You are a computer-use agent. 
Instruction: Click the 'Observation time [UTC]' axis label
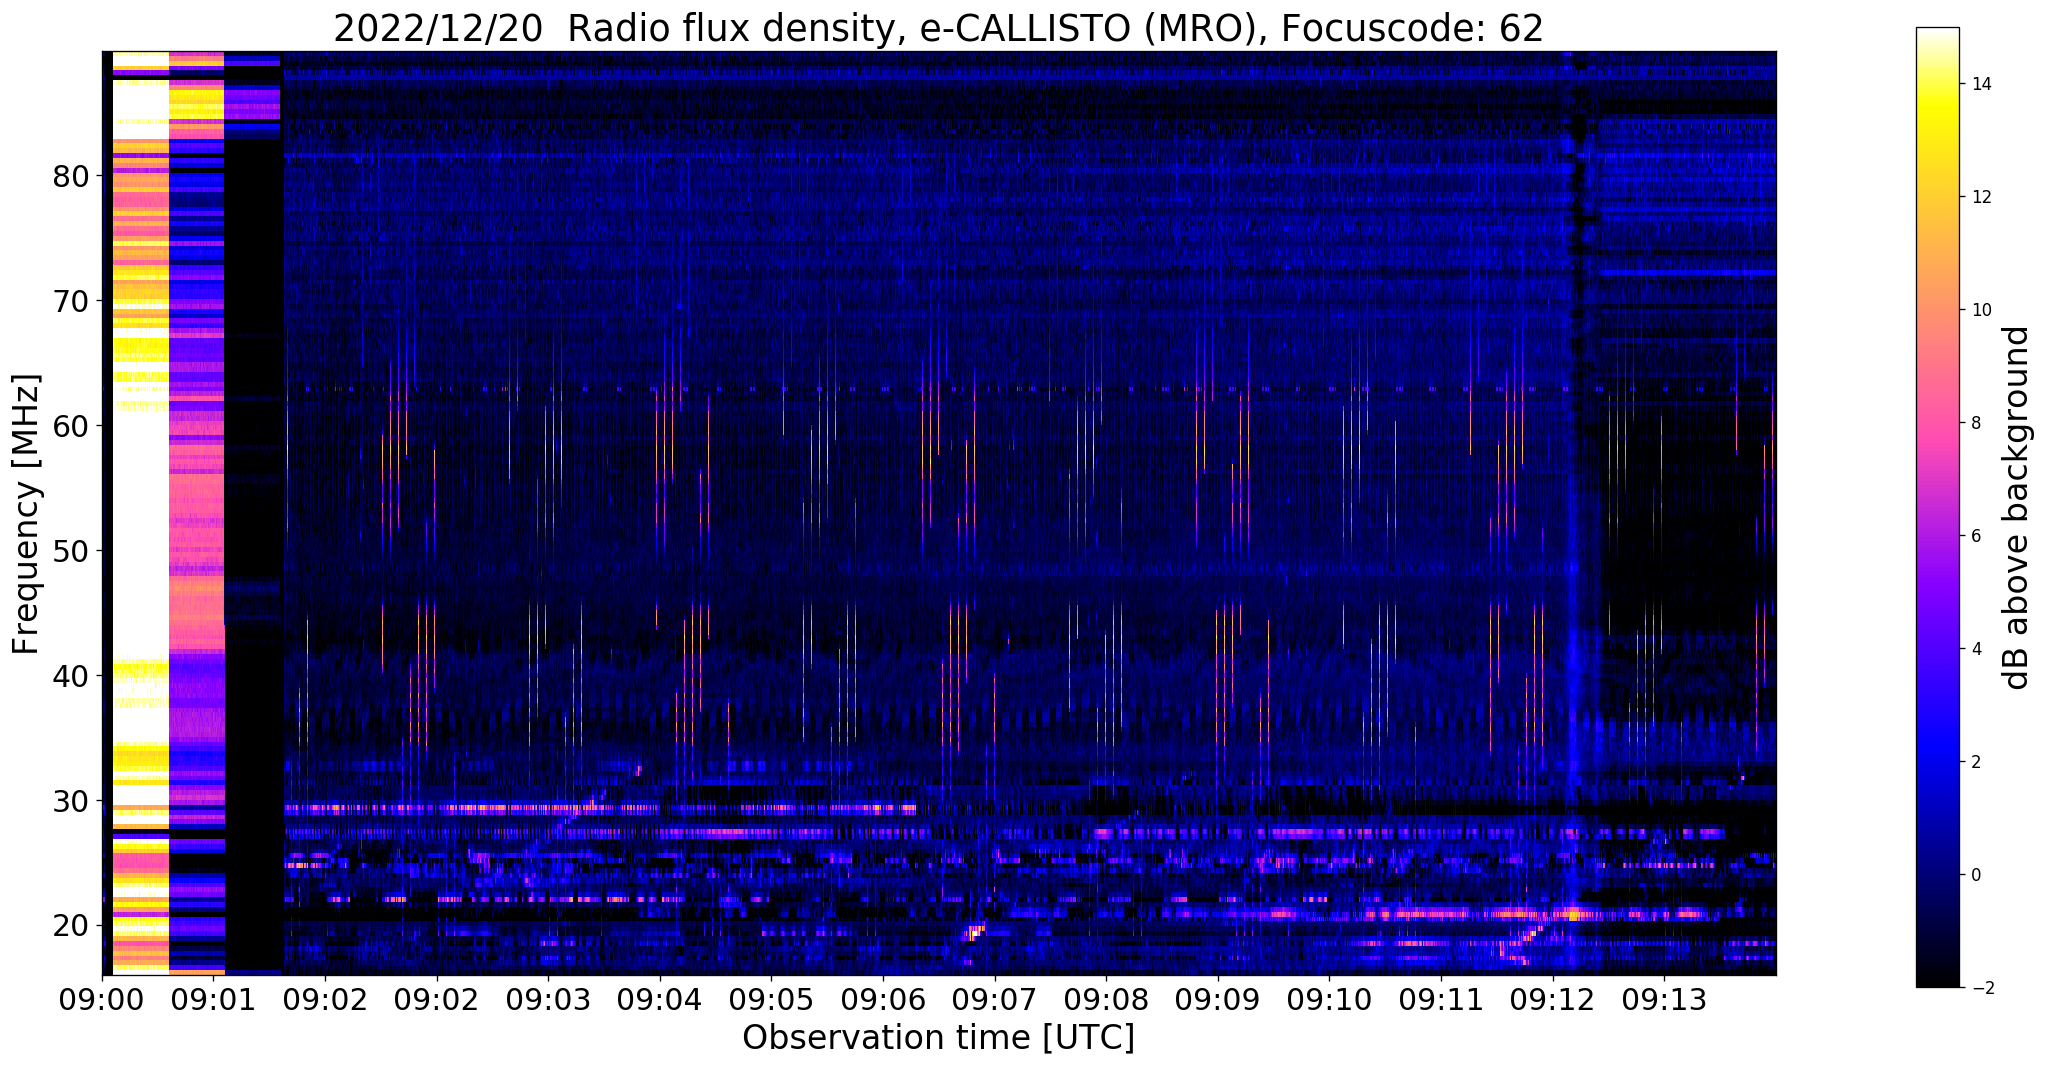coord(938,1038)
